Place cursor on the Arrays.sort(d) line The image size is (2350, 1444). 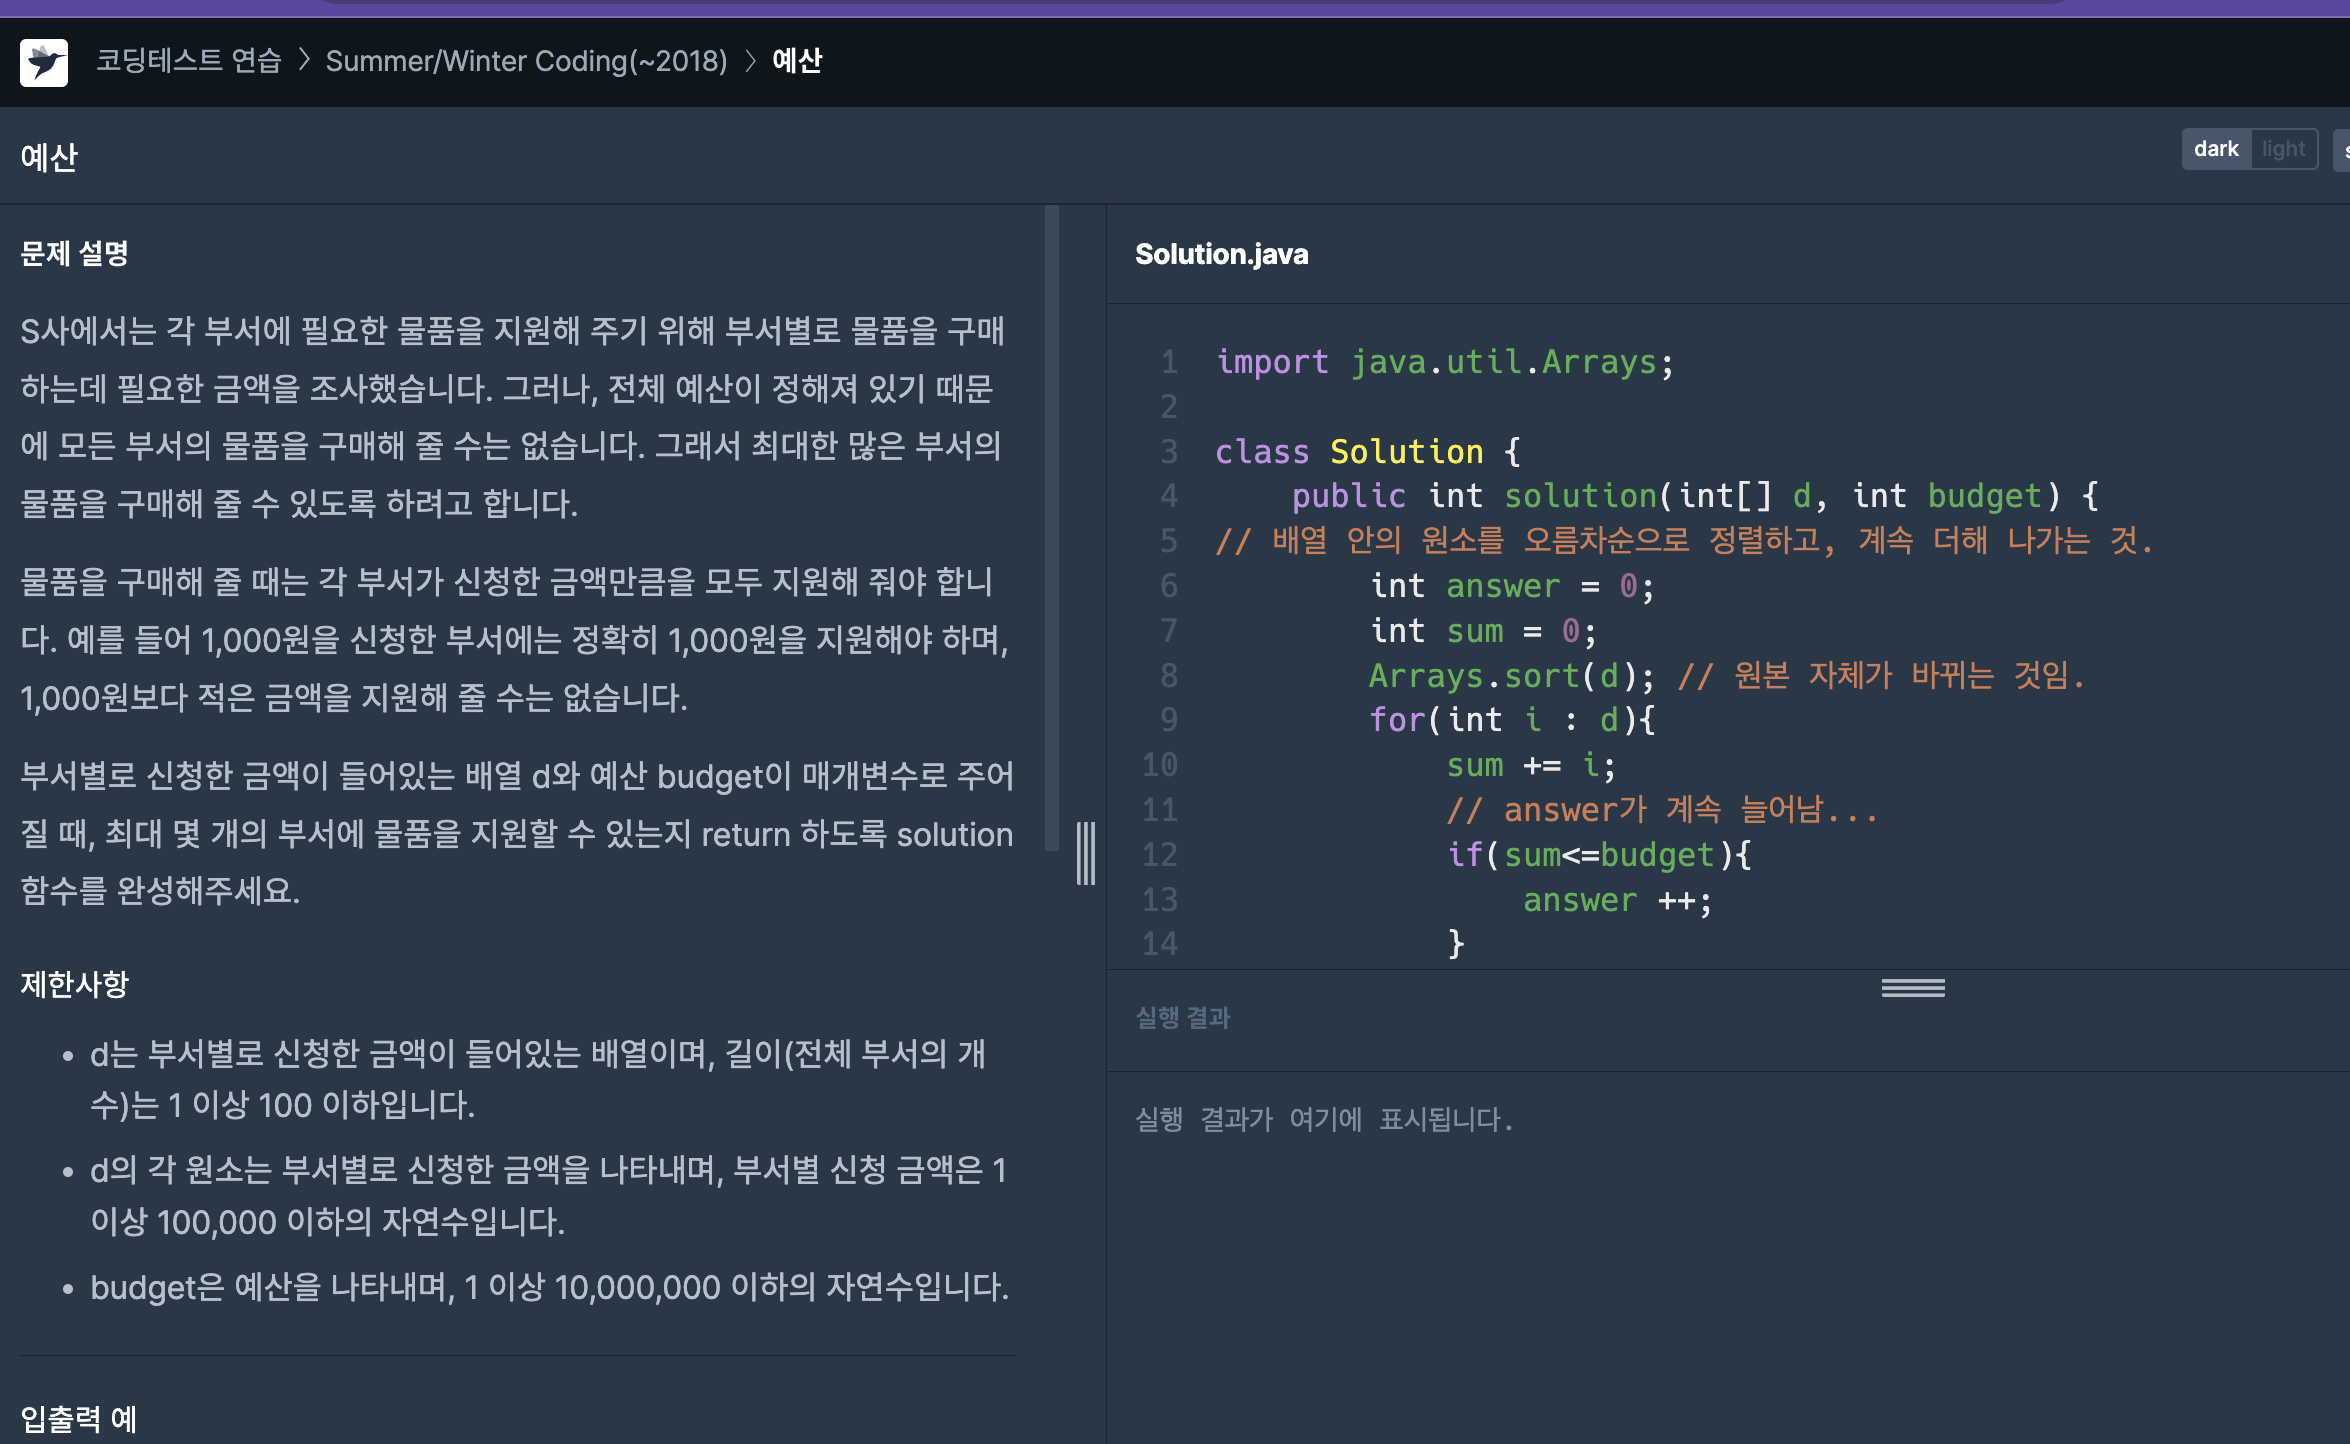(1510, 676)
